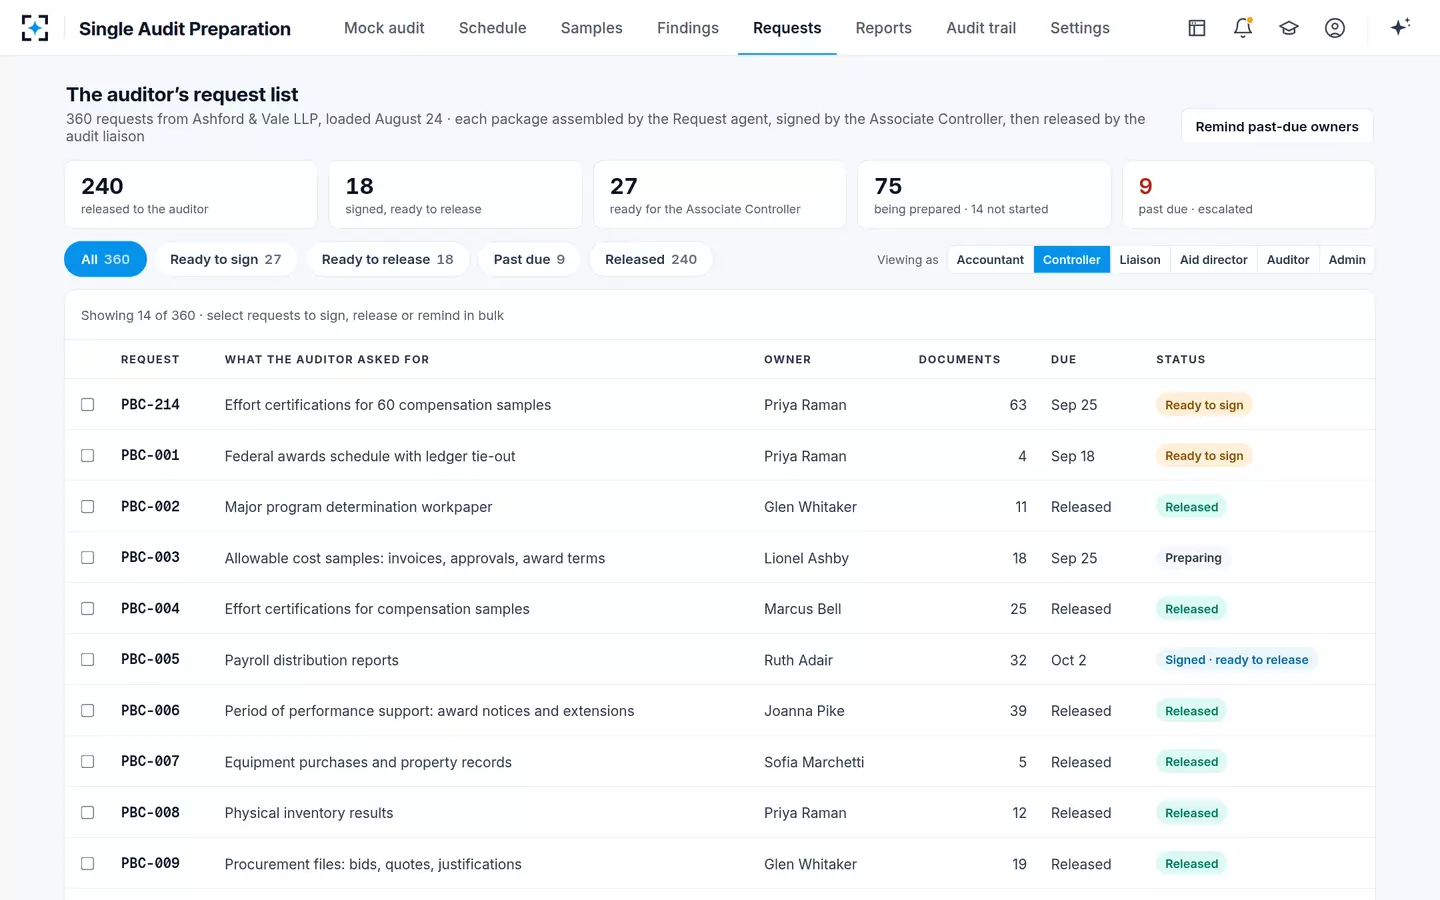Viewport: 1440px width, 900px height.
Task: Check the PBC-009 procurement checkbox
Action: [x=88, y=864]
